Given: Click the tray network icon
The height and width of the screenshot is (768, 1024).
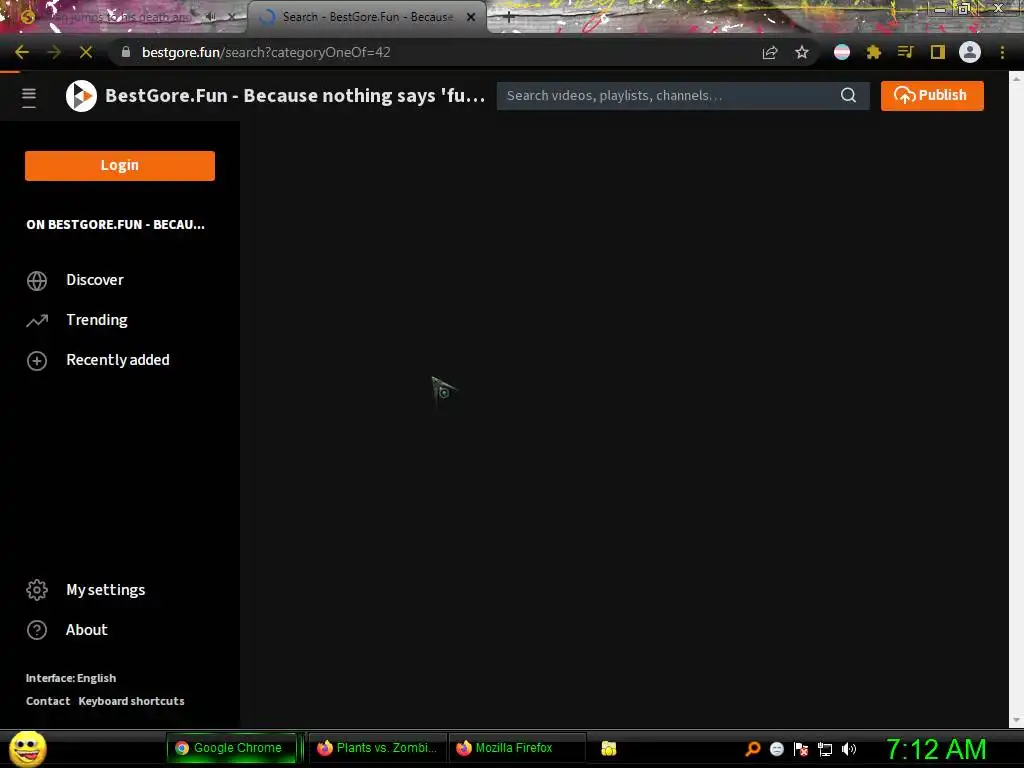Looking at the screenshot, I should coord(825,749).
